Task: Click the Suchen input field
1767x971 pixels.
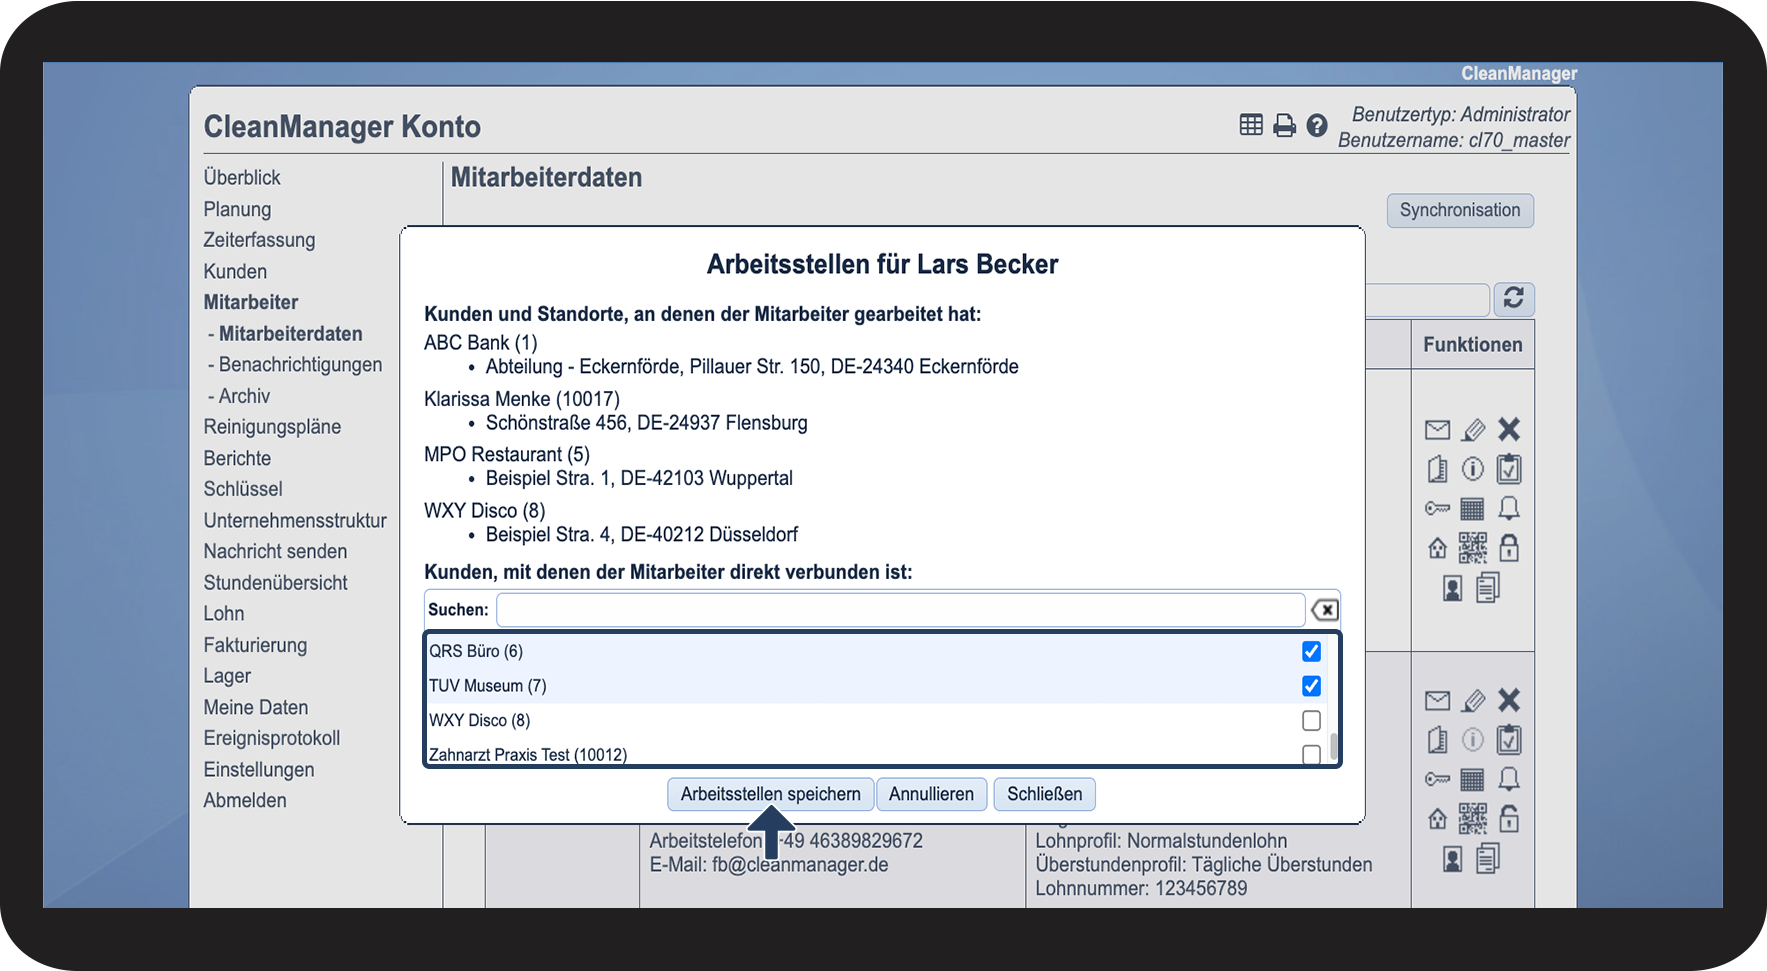Action: [x=901, y=610]
